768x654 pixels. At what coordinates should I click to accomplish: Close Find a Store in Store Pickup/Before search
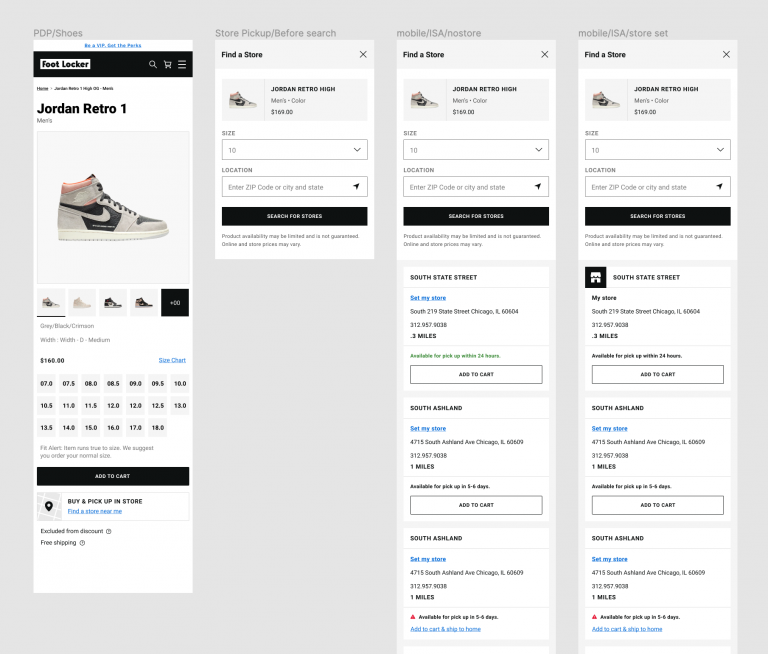pyautogui.click(x=363, y=54)
